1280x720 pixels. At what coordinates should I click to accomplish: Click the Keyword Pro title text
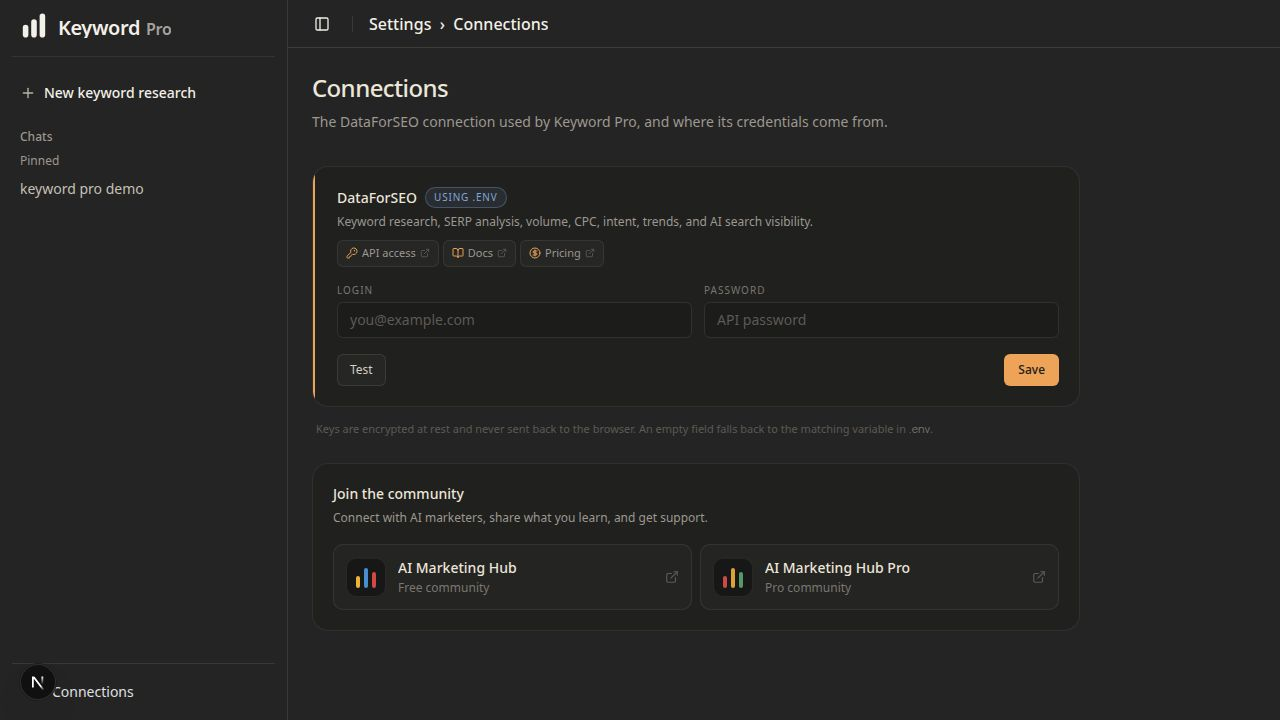(115, 28)
